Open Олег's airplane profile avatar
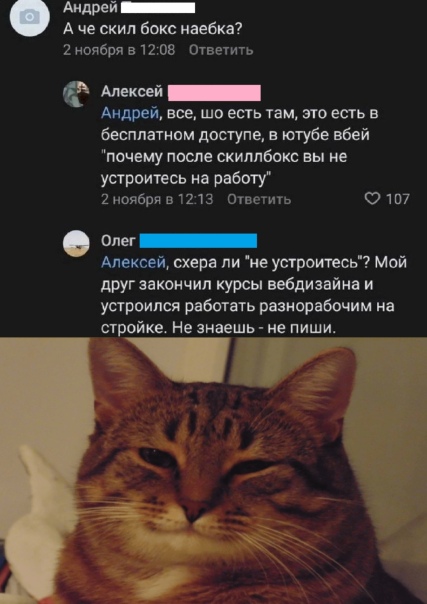Image resolution: width=427 pixels, height=604 pixels. (76, 243)
